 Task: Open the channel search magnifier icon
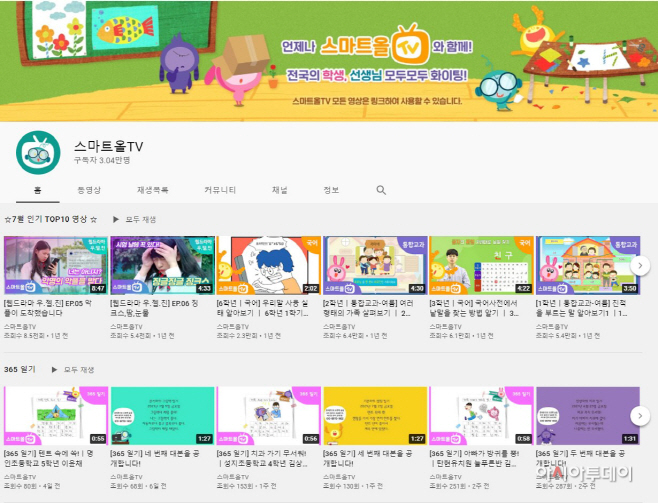(381, 190)
